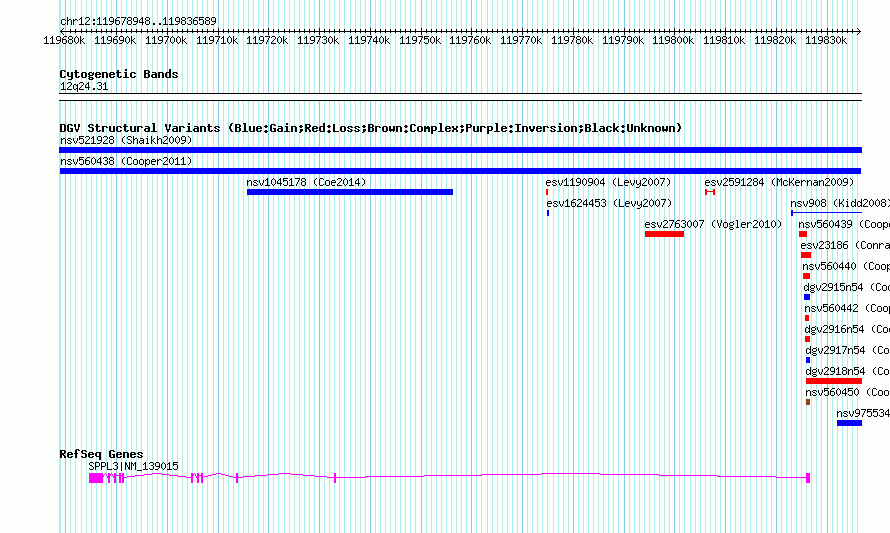Open the nsv1045178 (Coe2014) label link

307,182
